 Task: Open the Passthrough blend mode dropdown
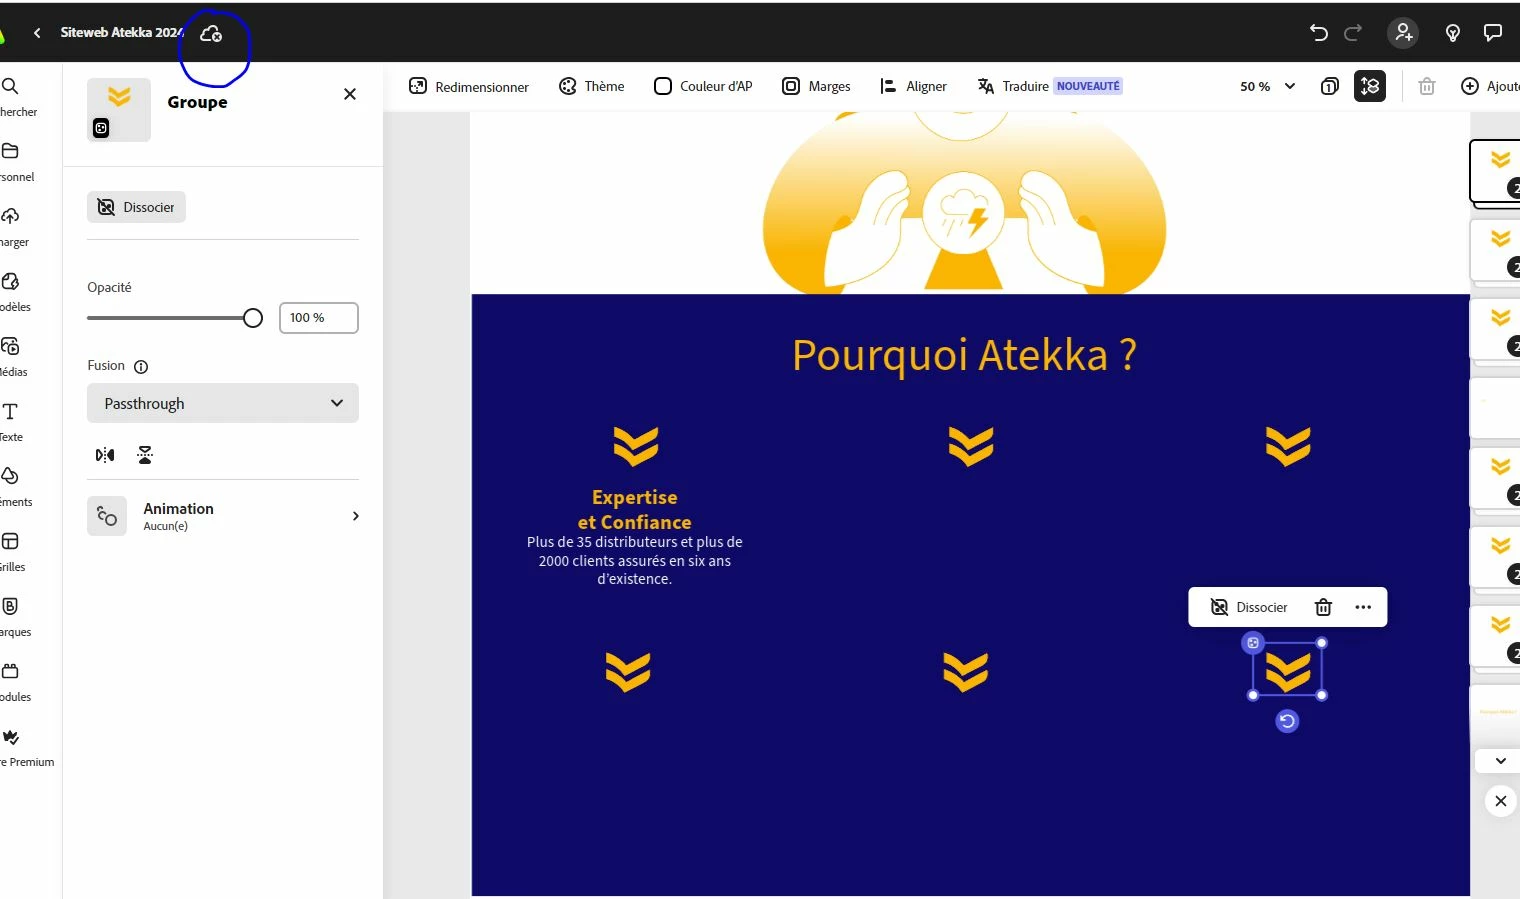pyautogui.click(x=223, y=403)
